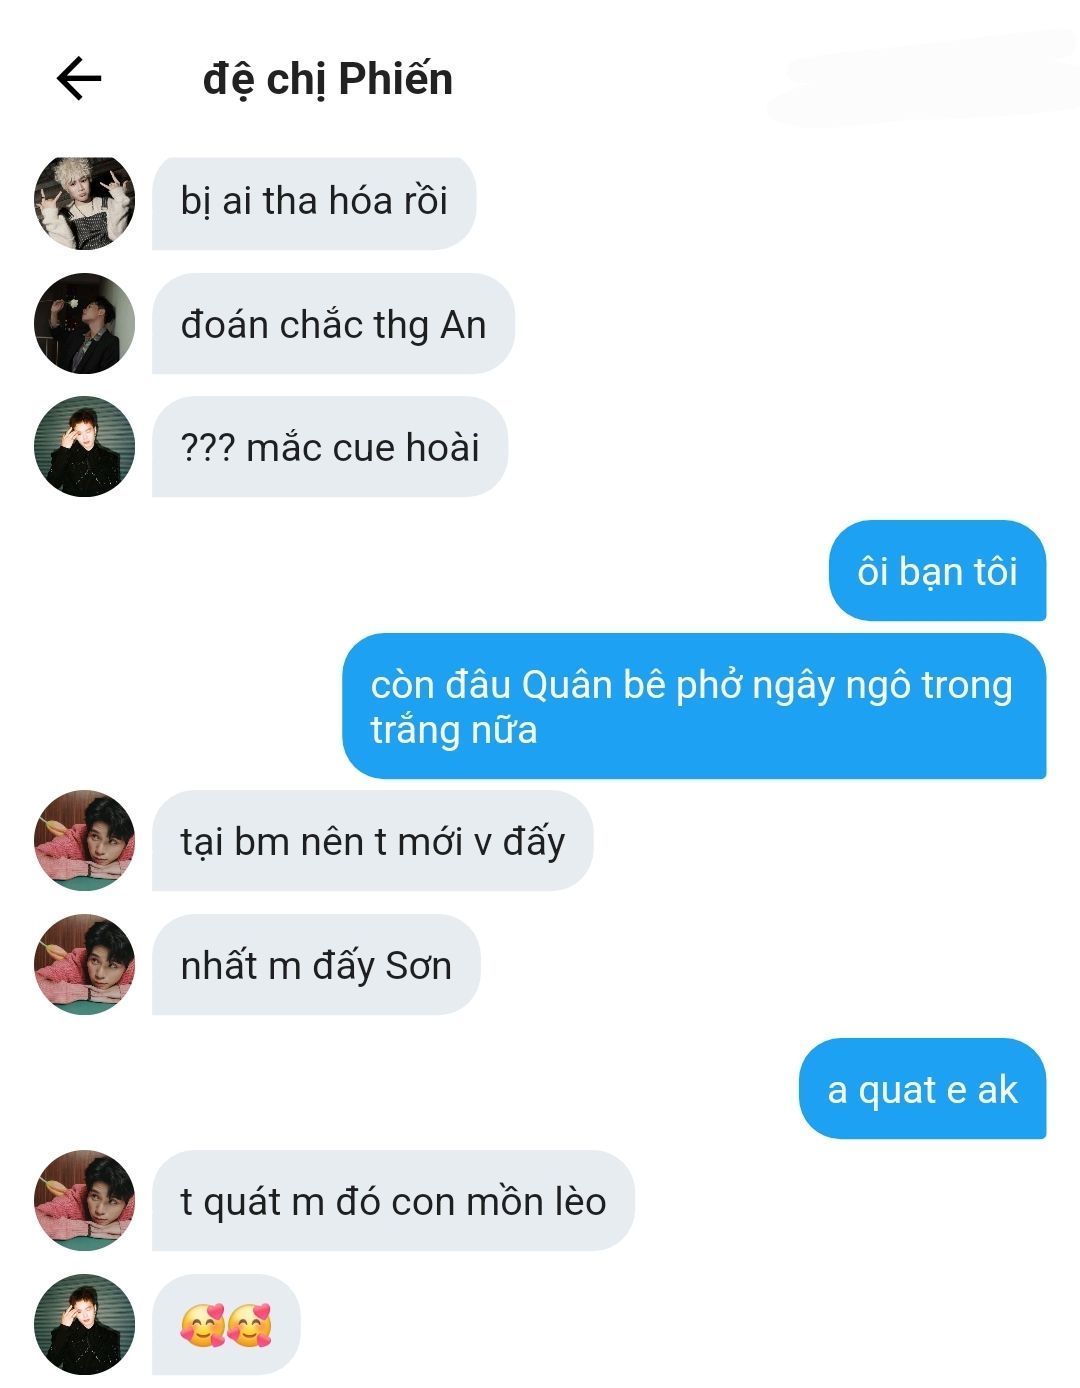Select message 'nhất m đấy Sơn'
1080x1388 pixels.
click(316, 964)
